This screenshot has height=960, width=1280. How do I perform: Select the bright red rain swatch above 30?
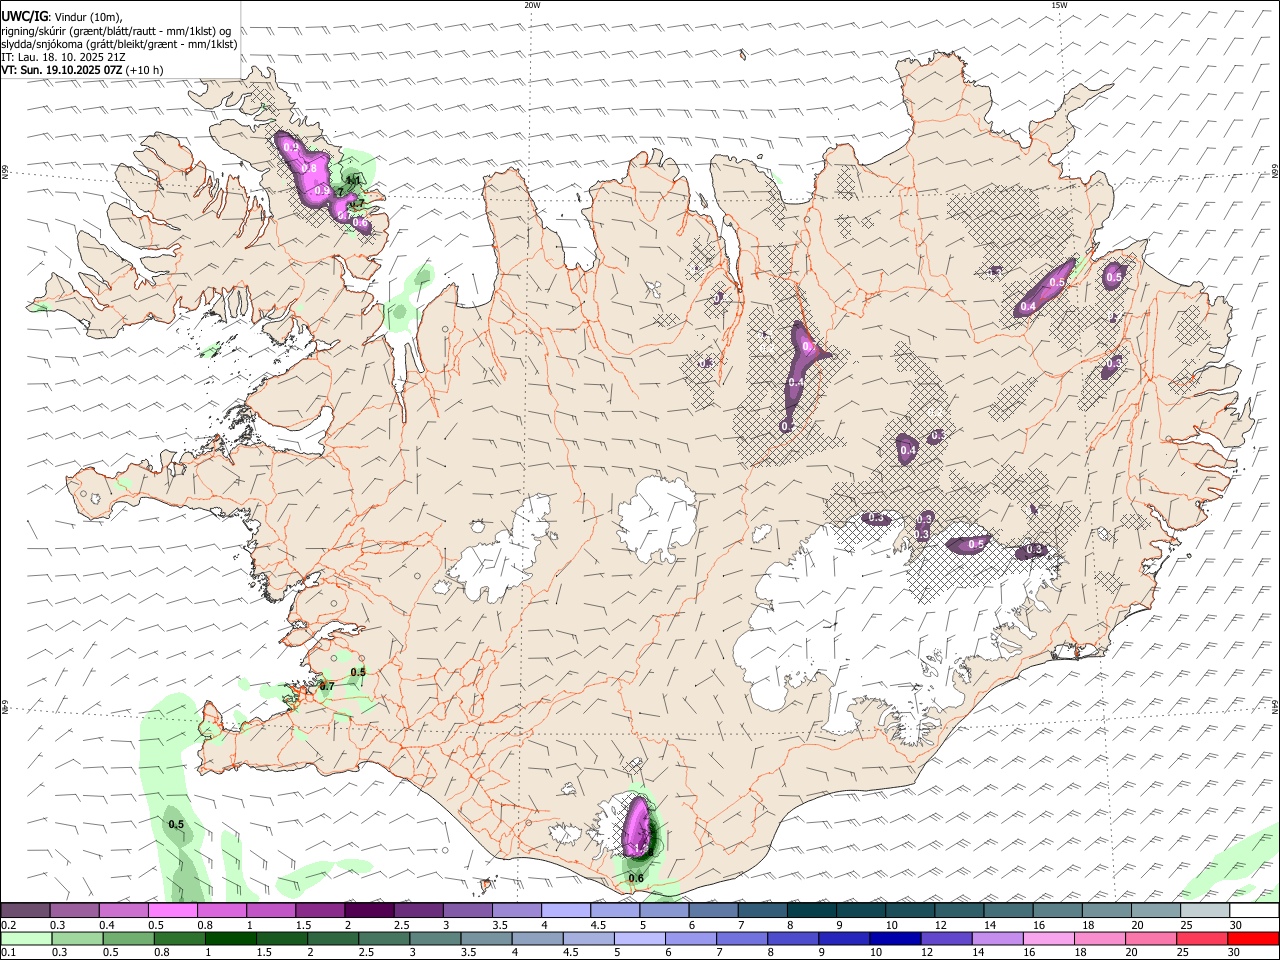click(1254, 939)
